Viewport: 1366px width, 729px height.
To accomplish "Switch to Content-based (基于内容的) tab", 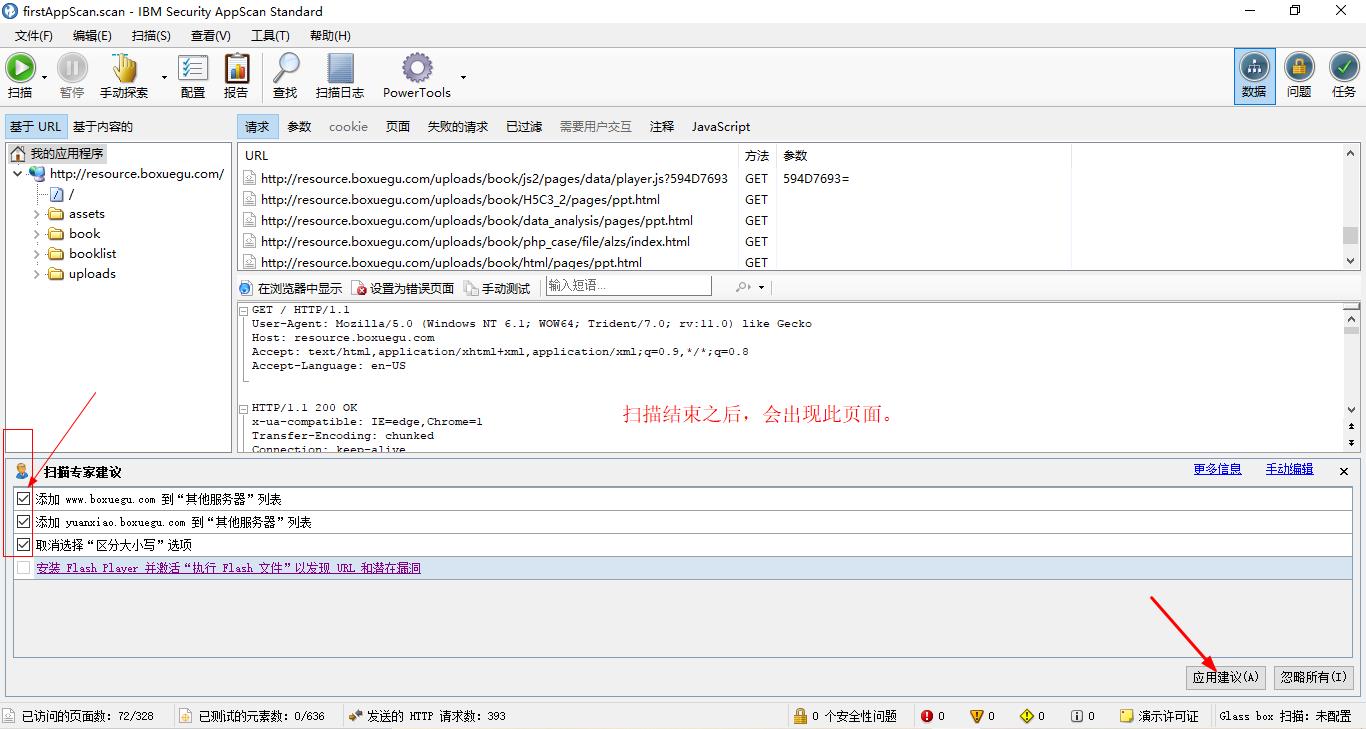I will pyautogui.click(x=102, y=127).
